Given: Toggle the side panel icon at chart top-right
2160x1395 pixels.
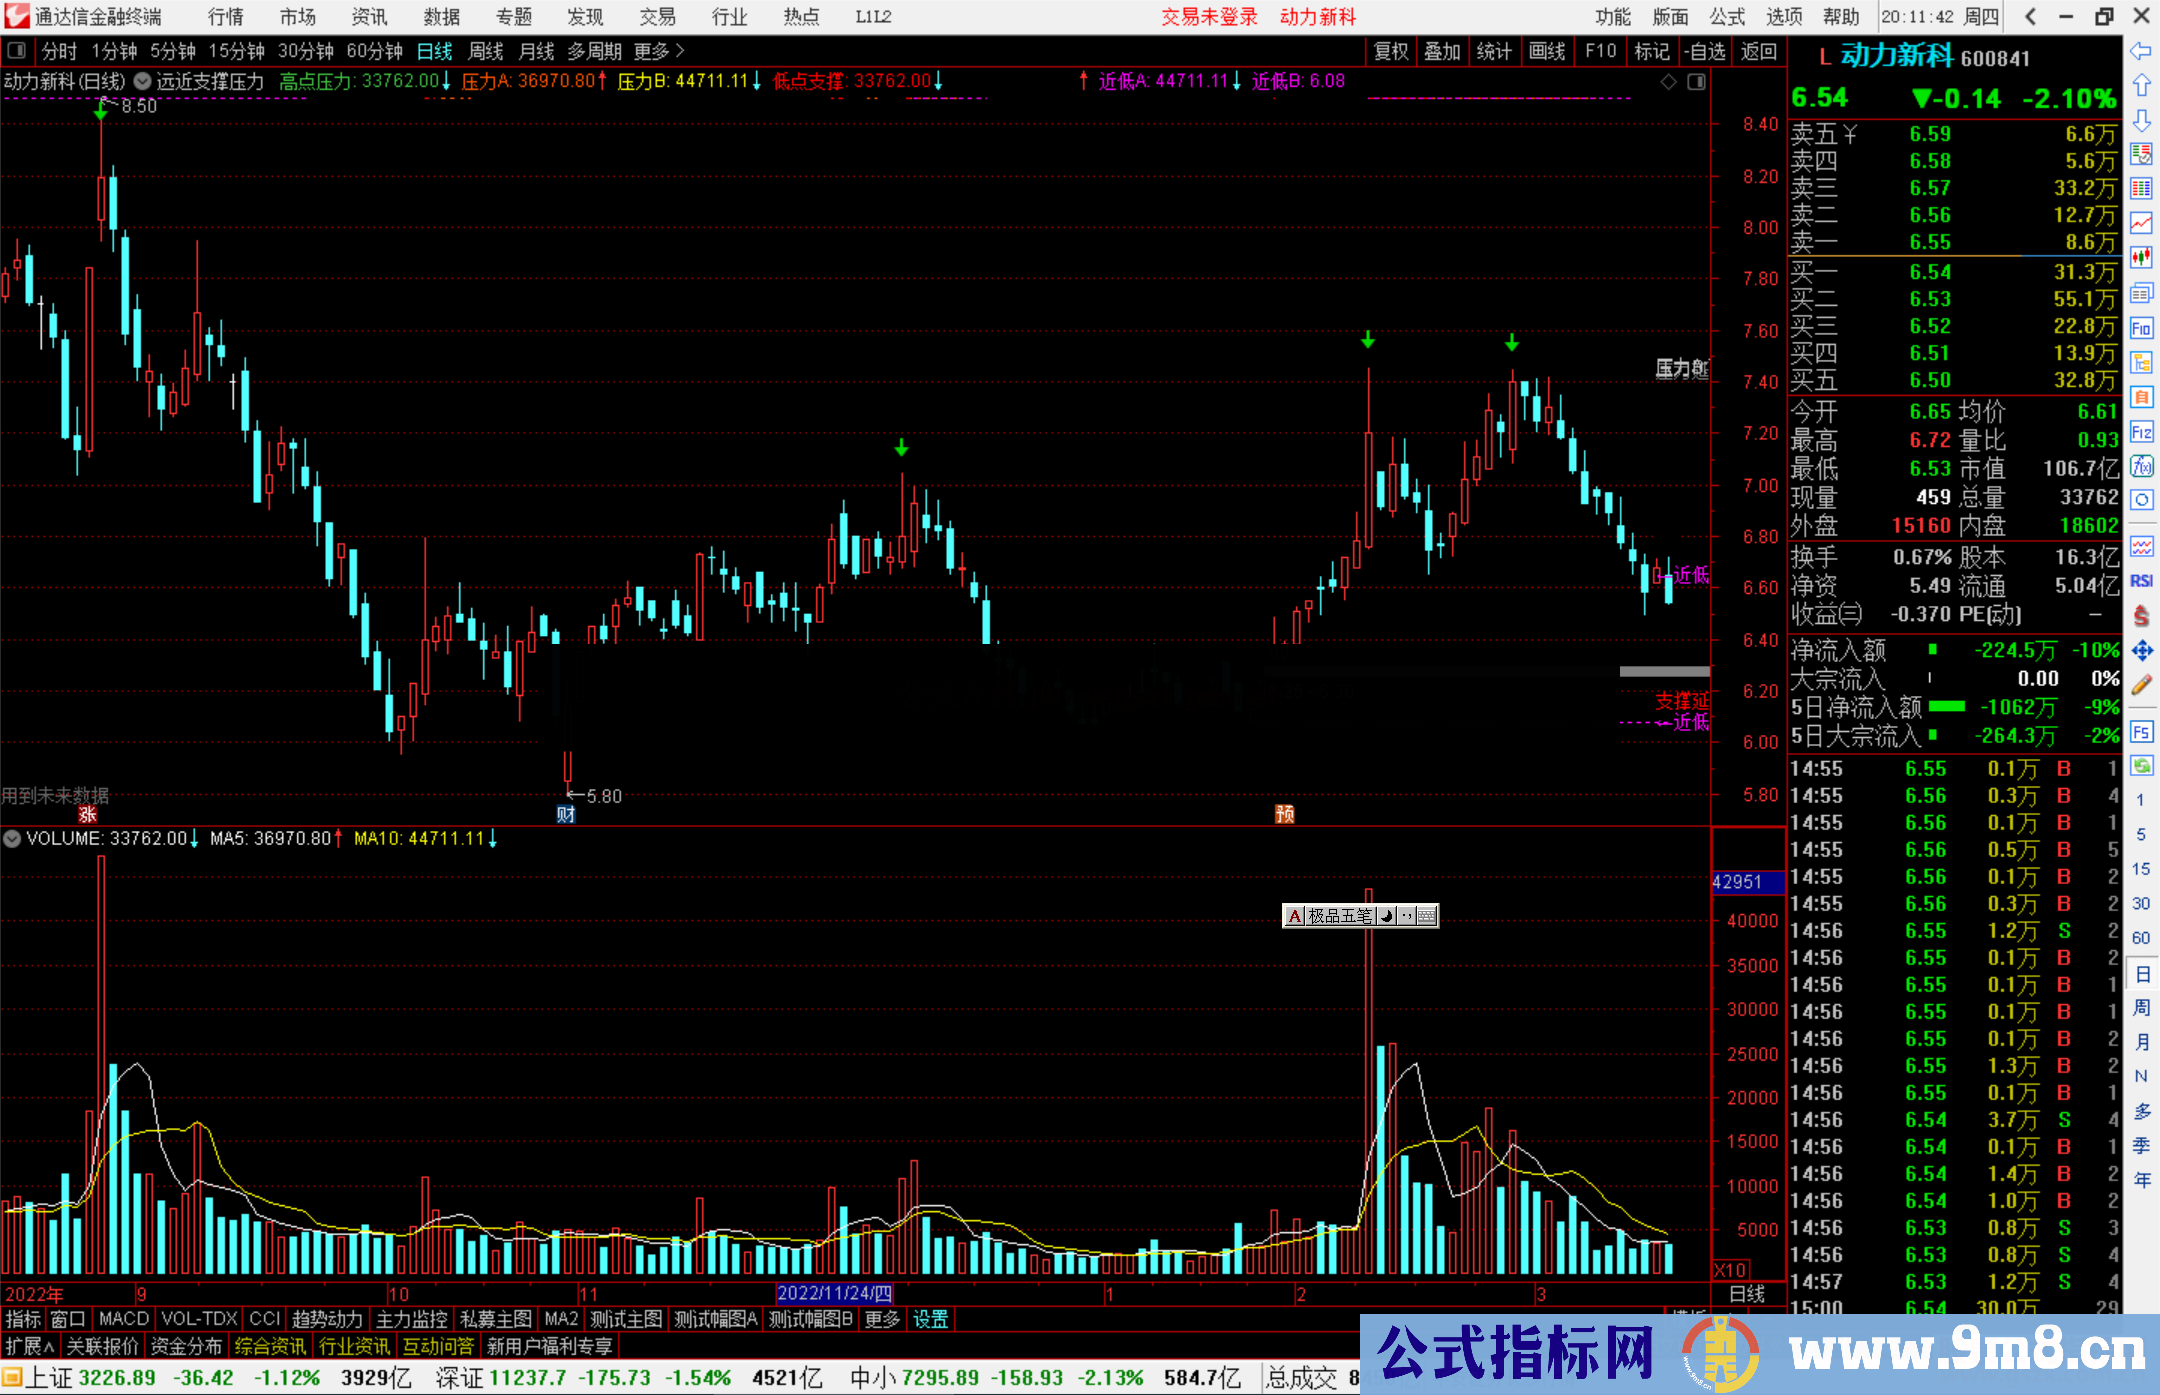Looking at the screenshot, I should [x=1696, y=82].
